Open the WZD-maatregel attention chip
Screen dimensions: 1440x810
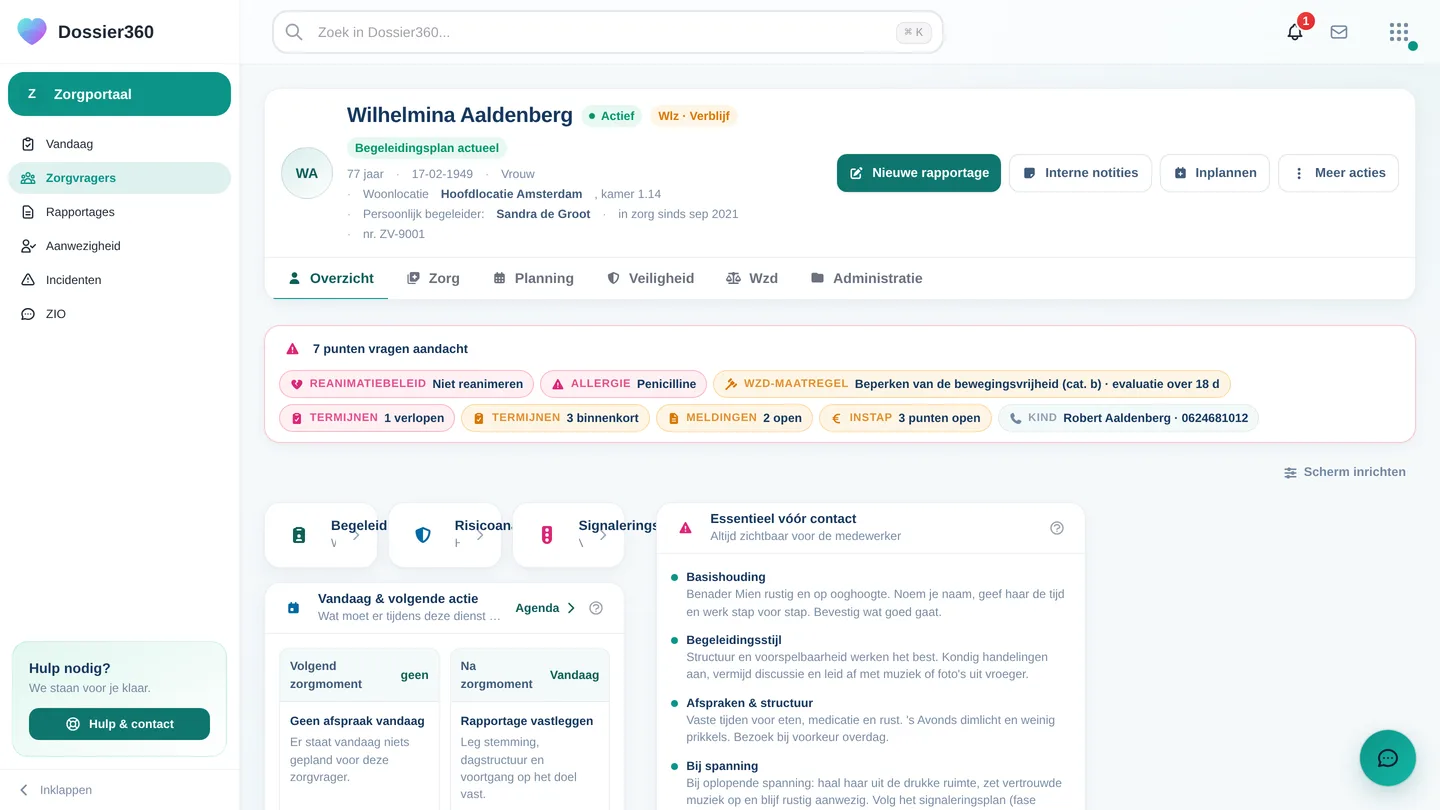(972, 384)
